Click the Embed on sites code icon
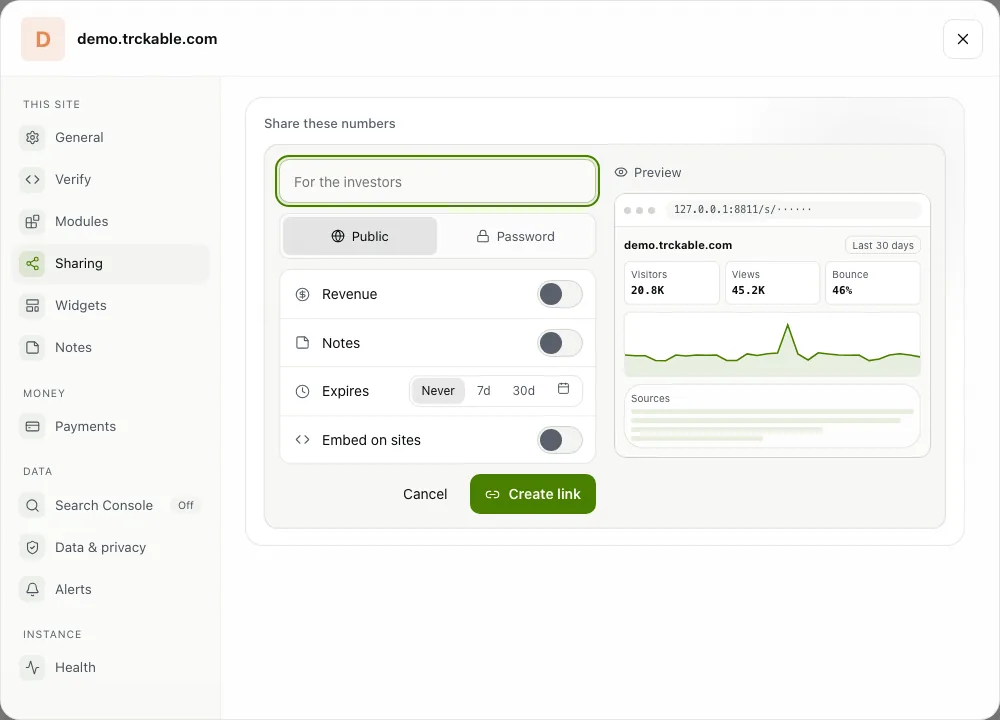The width and height of the screenshot is (1000, 720). point(302,440)
